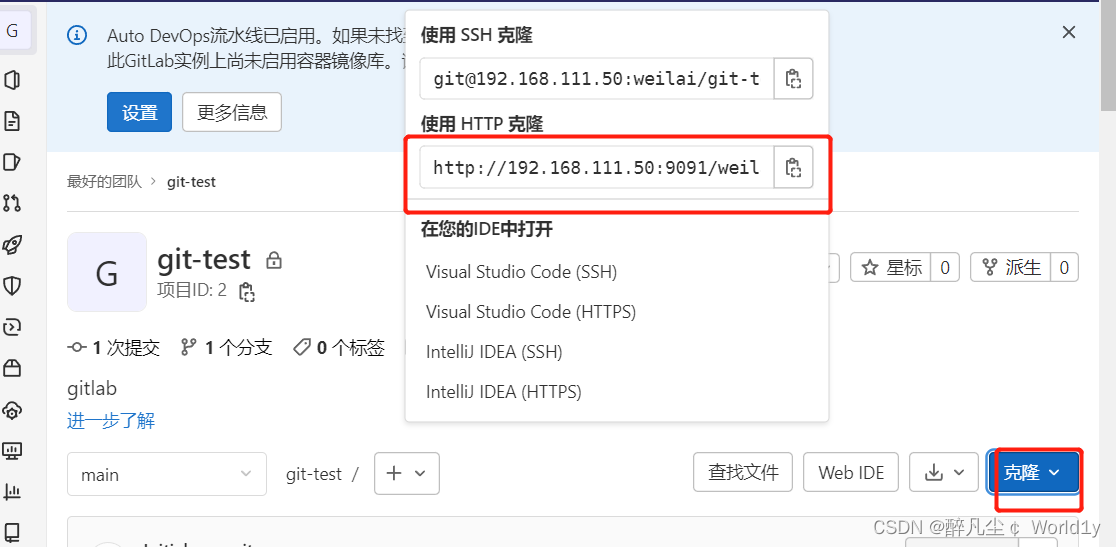Click the SSH clone URL field

[x=597, y=78]
